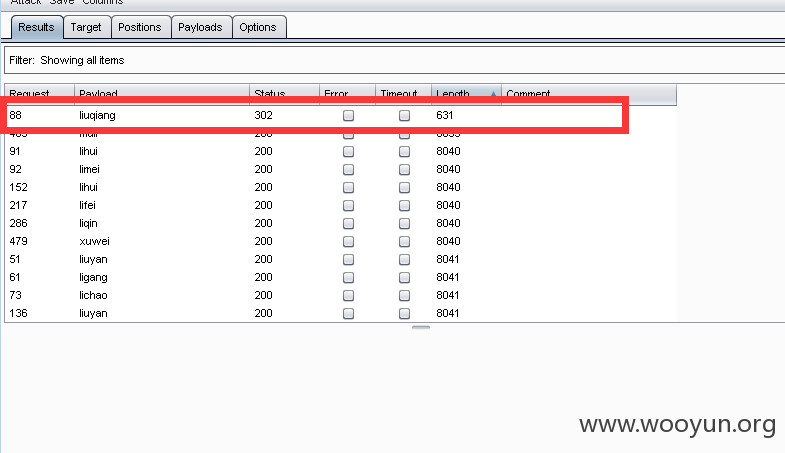Click length 8040 in liqin row

(448, 223)
